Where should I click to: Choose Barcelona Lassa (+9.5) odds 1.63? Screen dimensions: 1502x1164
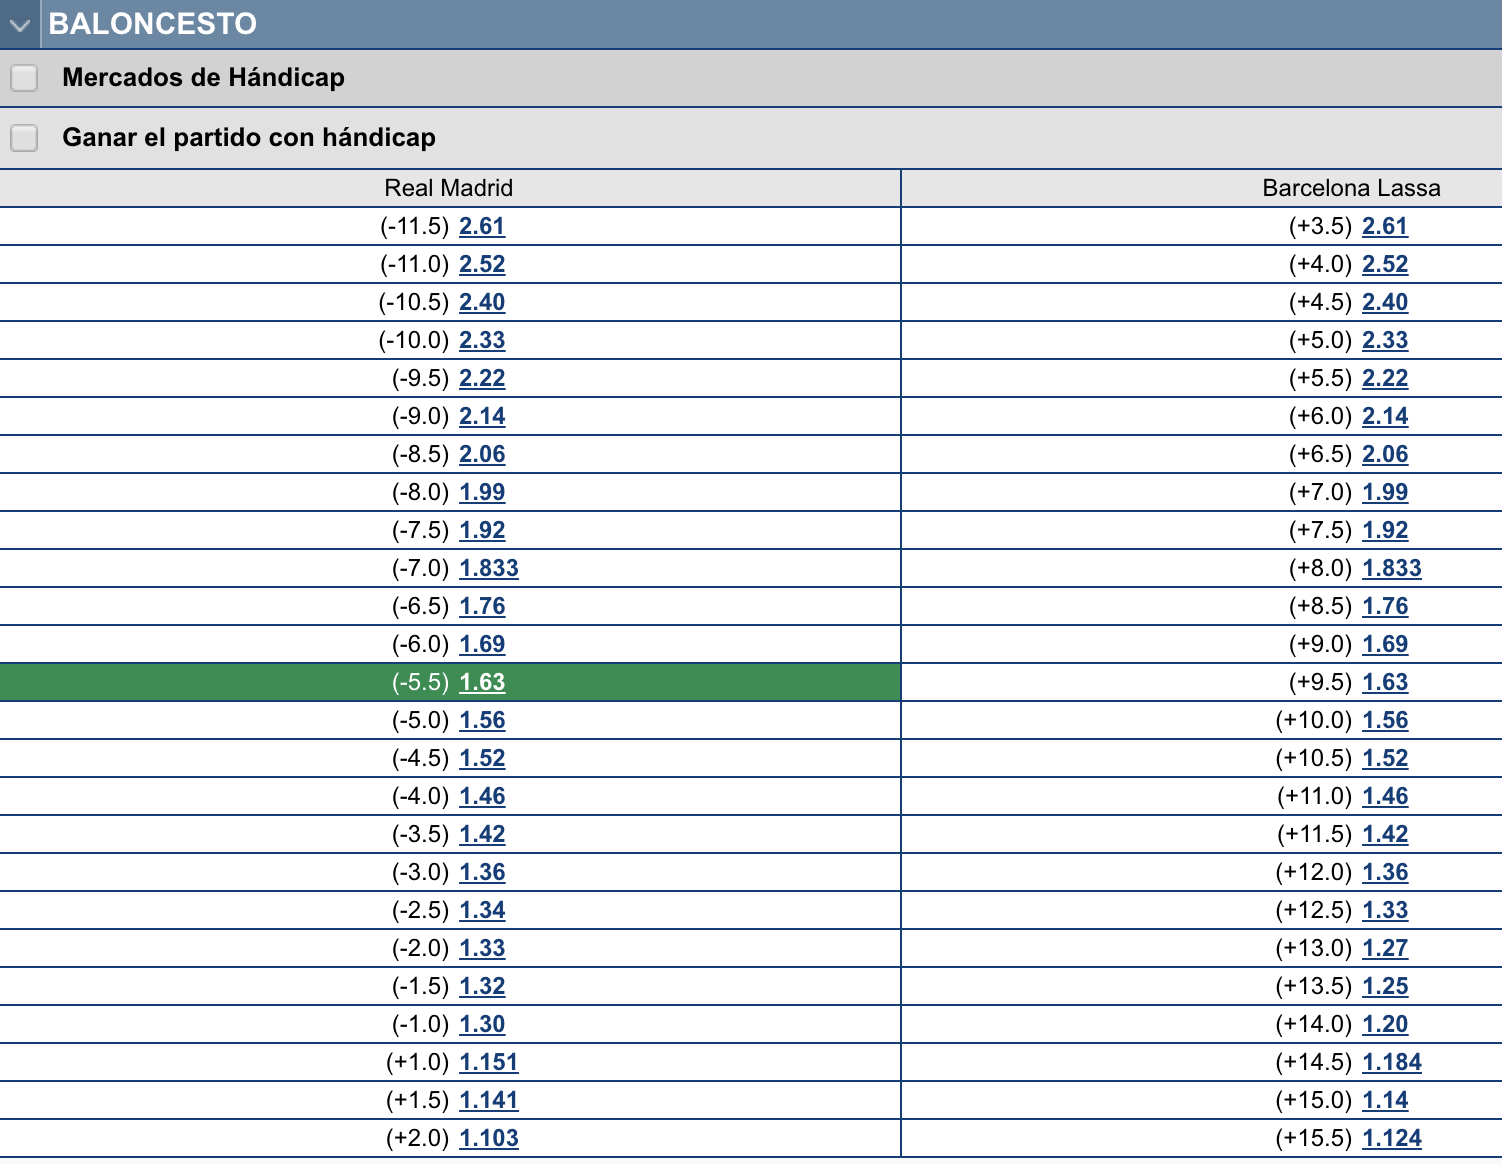point(1385,682)
